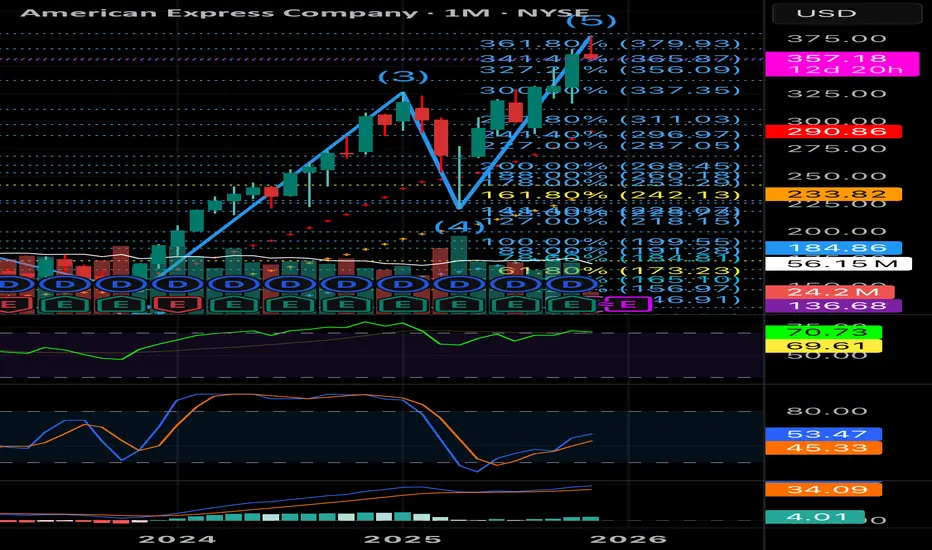Click the teal 4.01 histogram value label

pos(815,517)
